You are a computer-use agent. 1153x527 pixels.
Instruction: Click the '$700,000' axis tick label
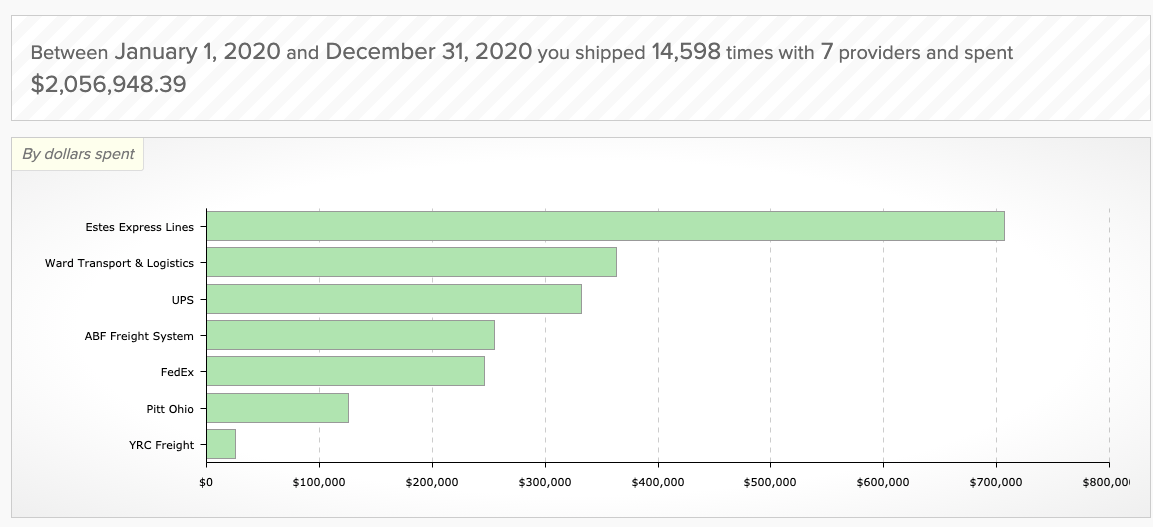(x=996, y=482)
